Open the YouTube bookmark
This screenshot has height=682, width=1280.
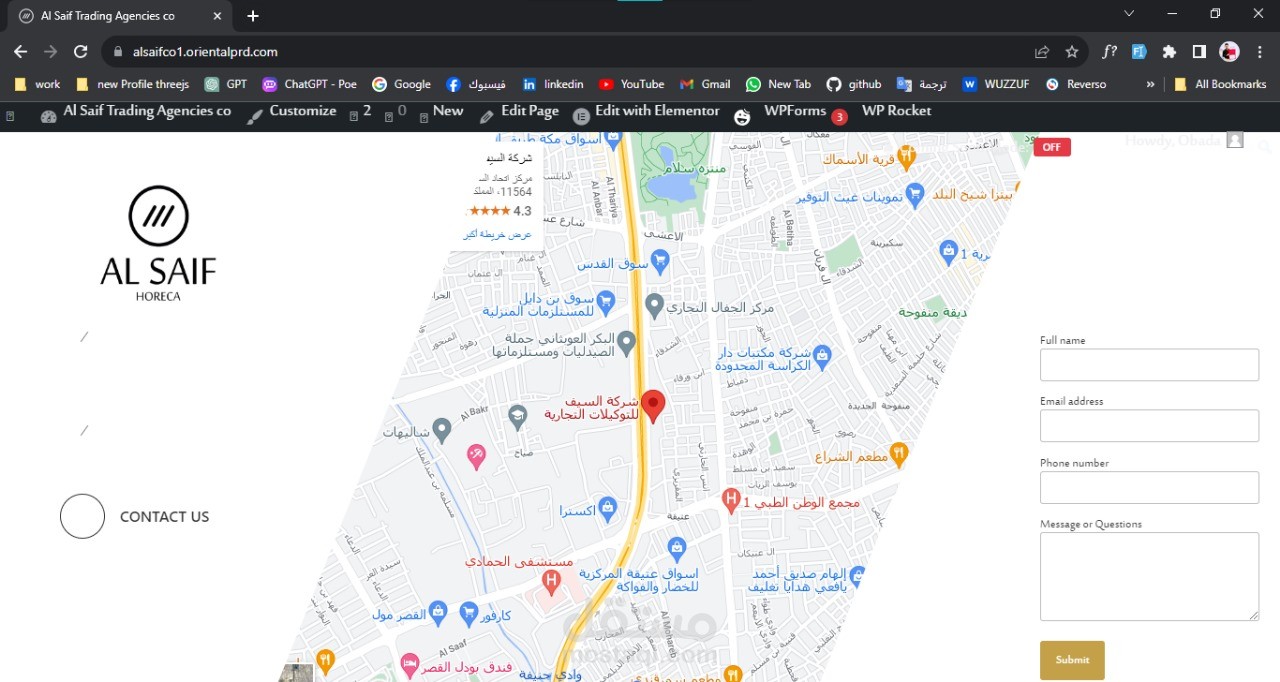click(x=631, y=84)
